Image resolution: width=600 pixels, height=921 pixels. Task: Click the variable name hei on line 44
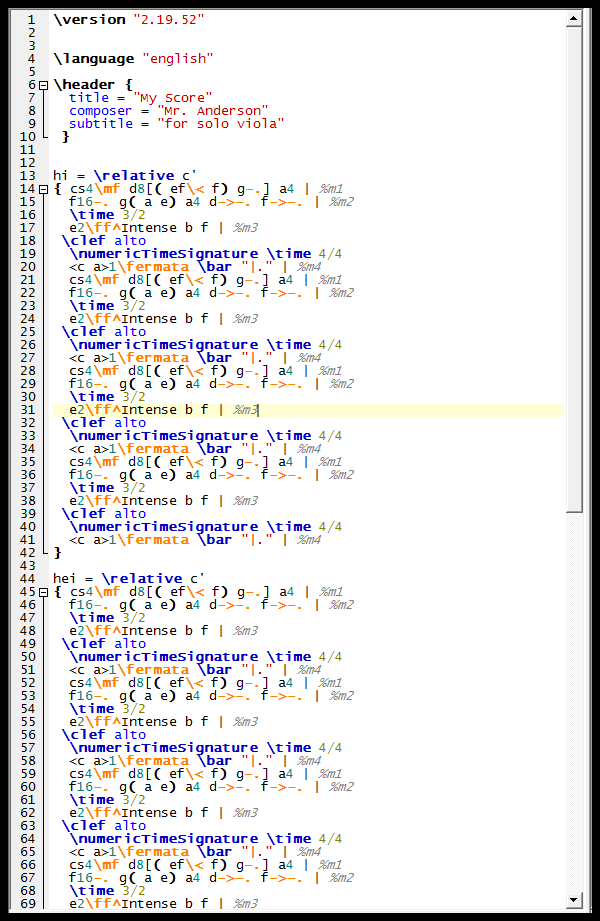pyautogui.click(x=65, y=579)
